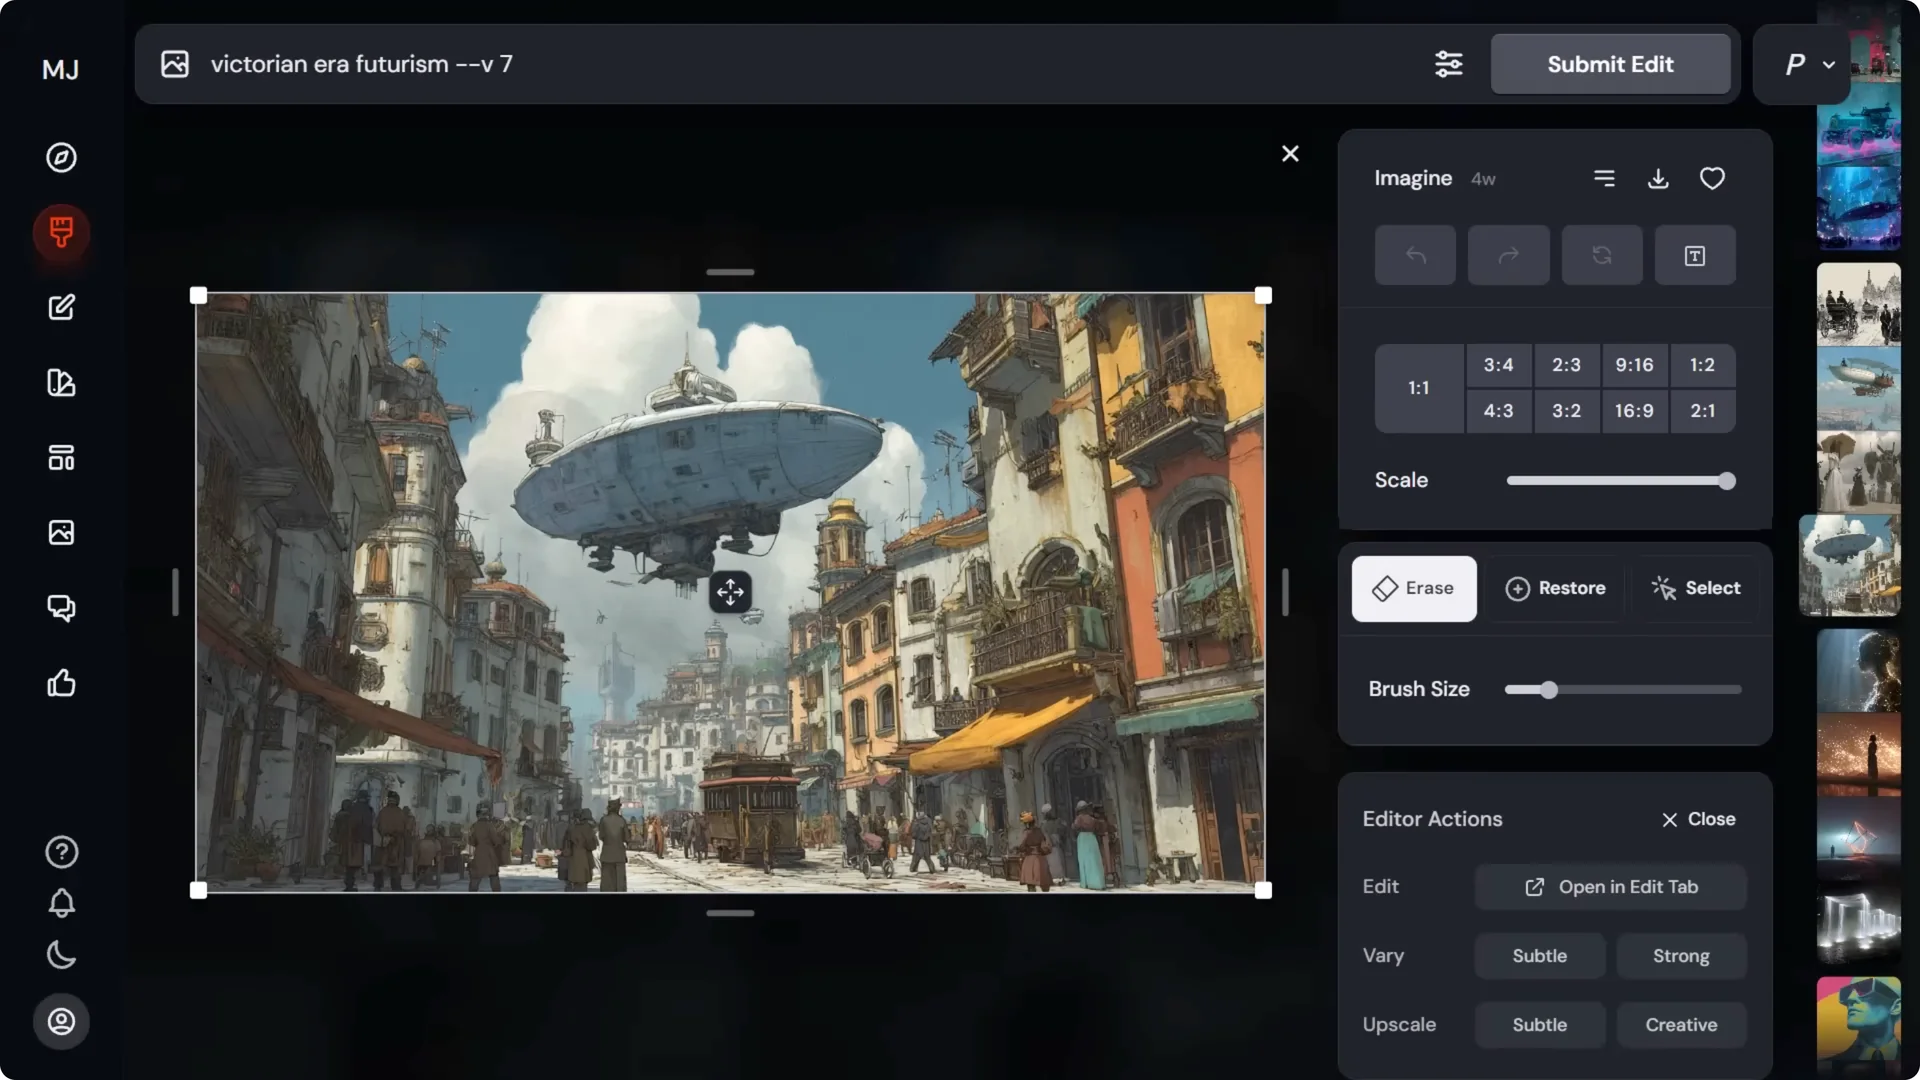The width and height of the screenshot is (1920, 1080).
Task: Switch to Restore mode
Action: tap(1556, 588)
